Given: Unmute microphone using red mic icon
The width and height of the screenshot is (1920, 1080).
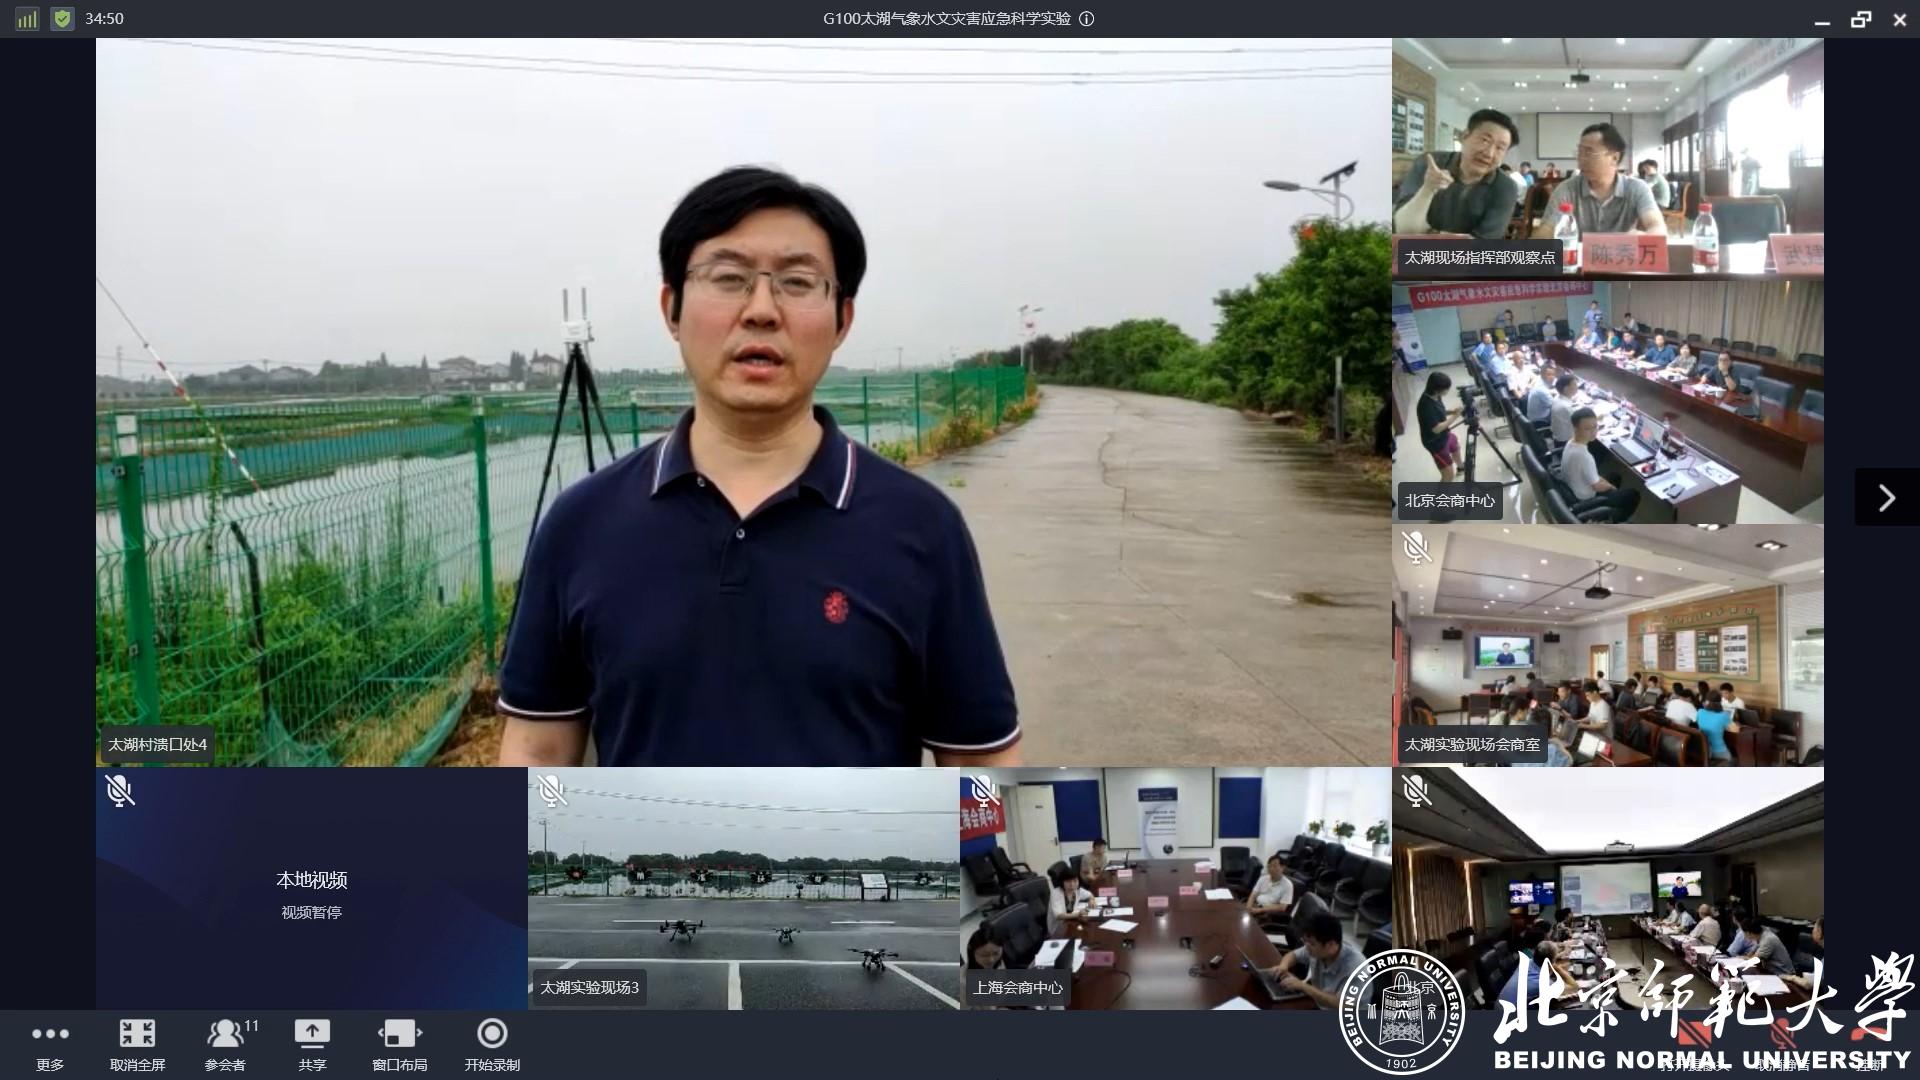Looking at the screenshot, I should pos(1782,1034).
